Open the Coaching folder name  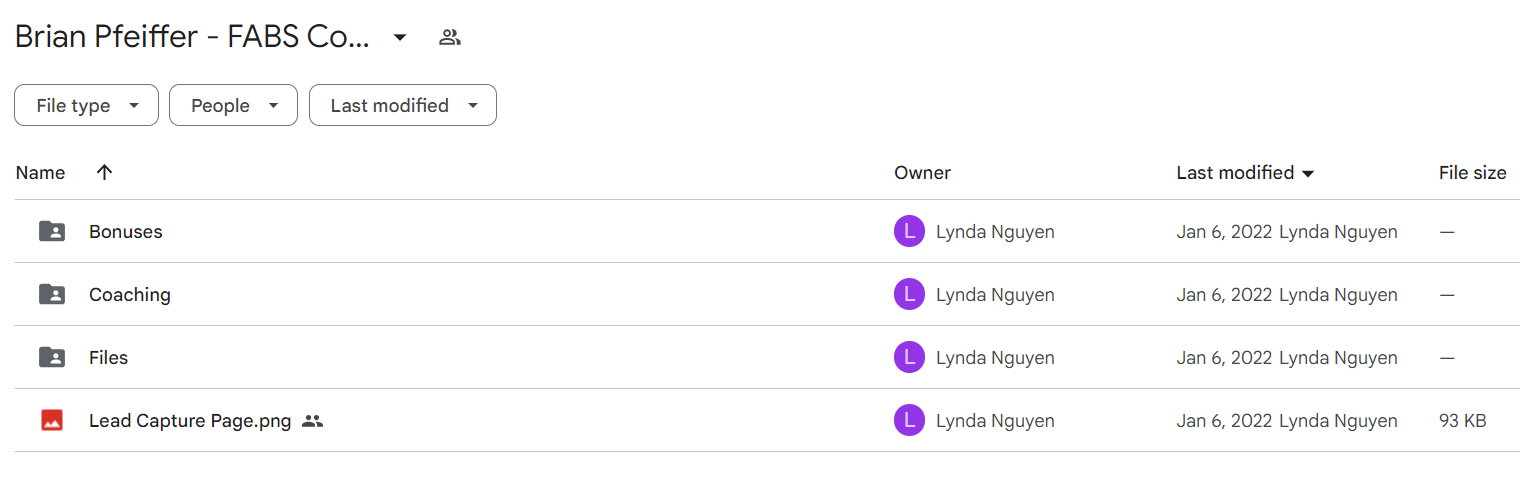click(x=130, y=295)
